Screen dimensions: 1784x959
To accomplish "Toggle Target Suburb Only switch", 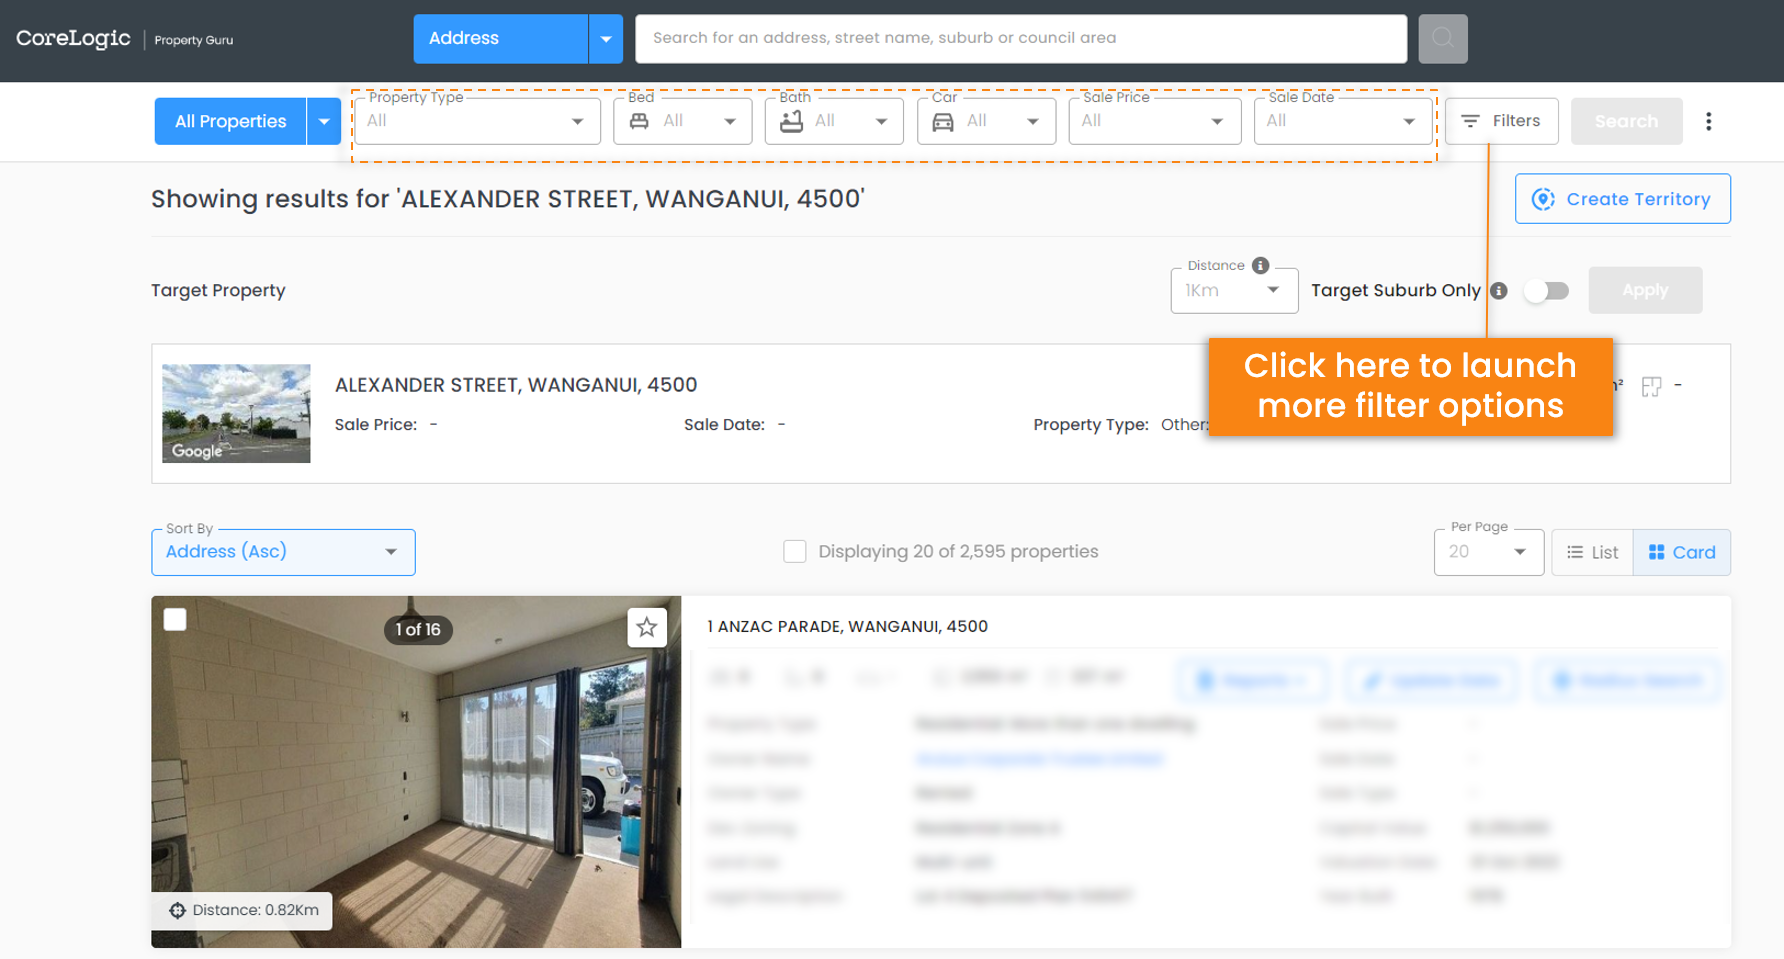I will (1546, 290).
